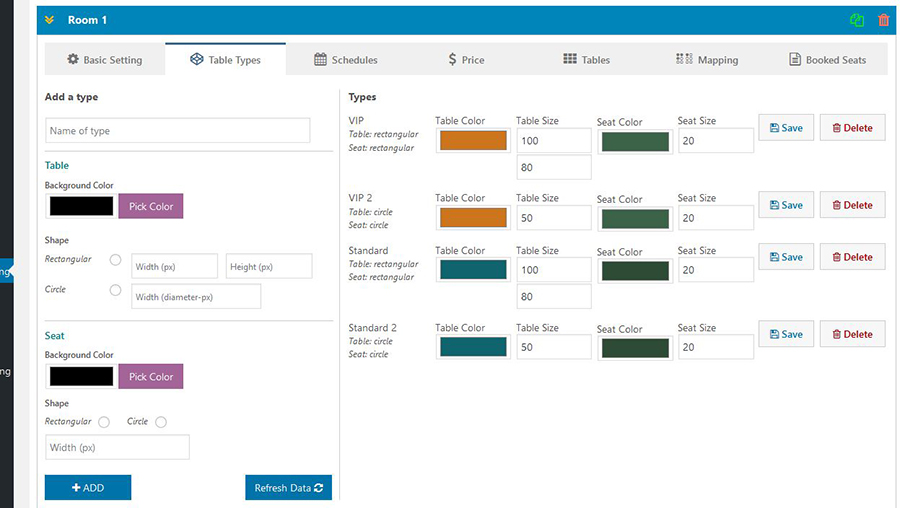Show the Booked Seats tab
Image resolution: width=900 pixels, height=508 pixels.
(828, 60)
